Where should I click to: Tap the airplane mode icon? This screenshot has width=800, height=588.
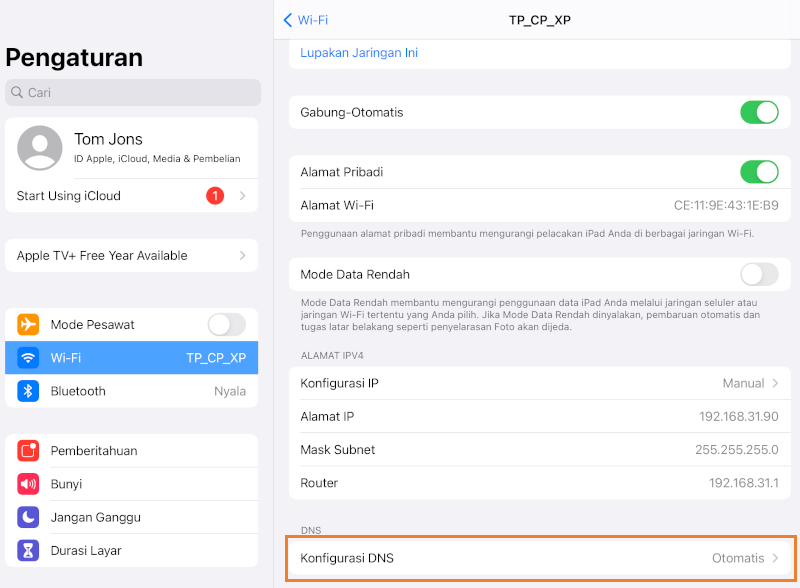pyautogui.click(x=28, y=325)
